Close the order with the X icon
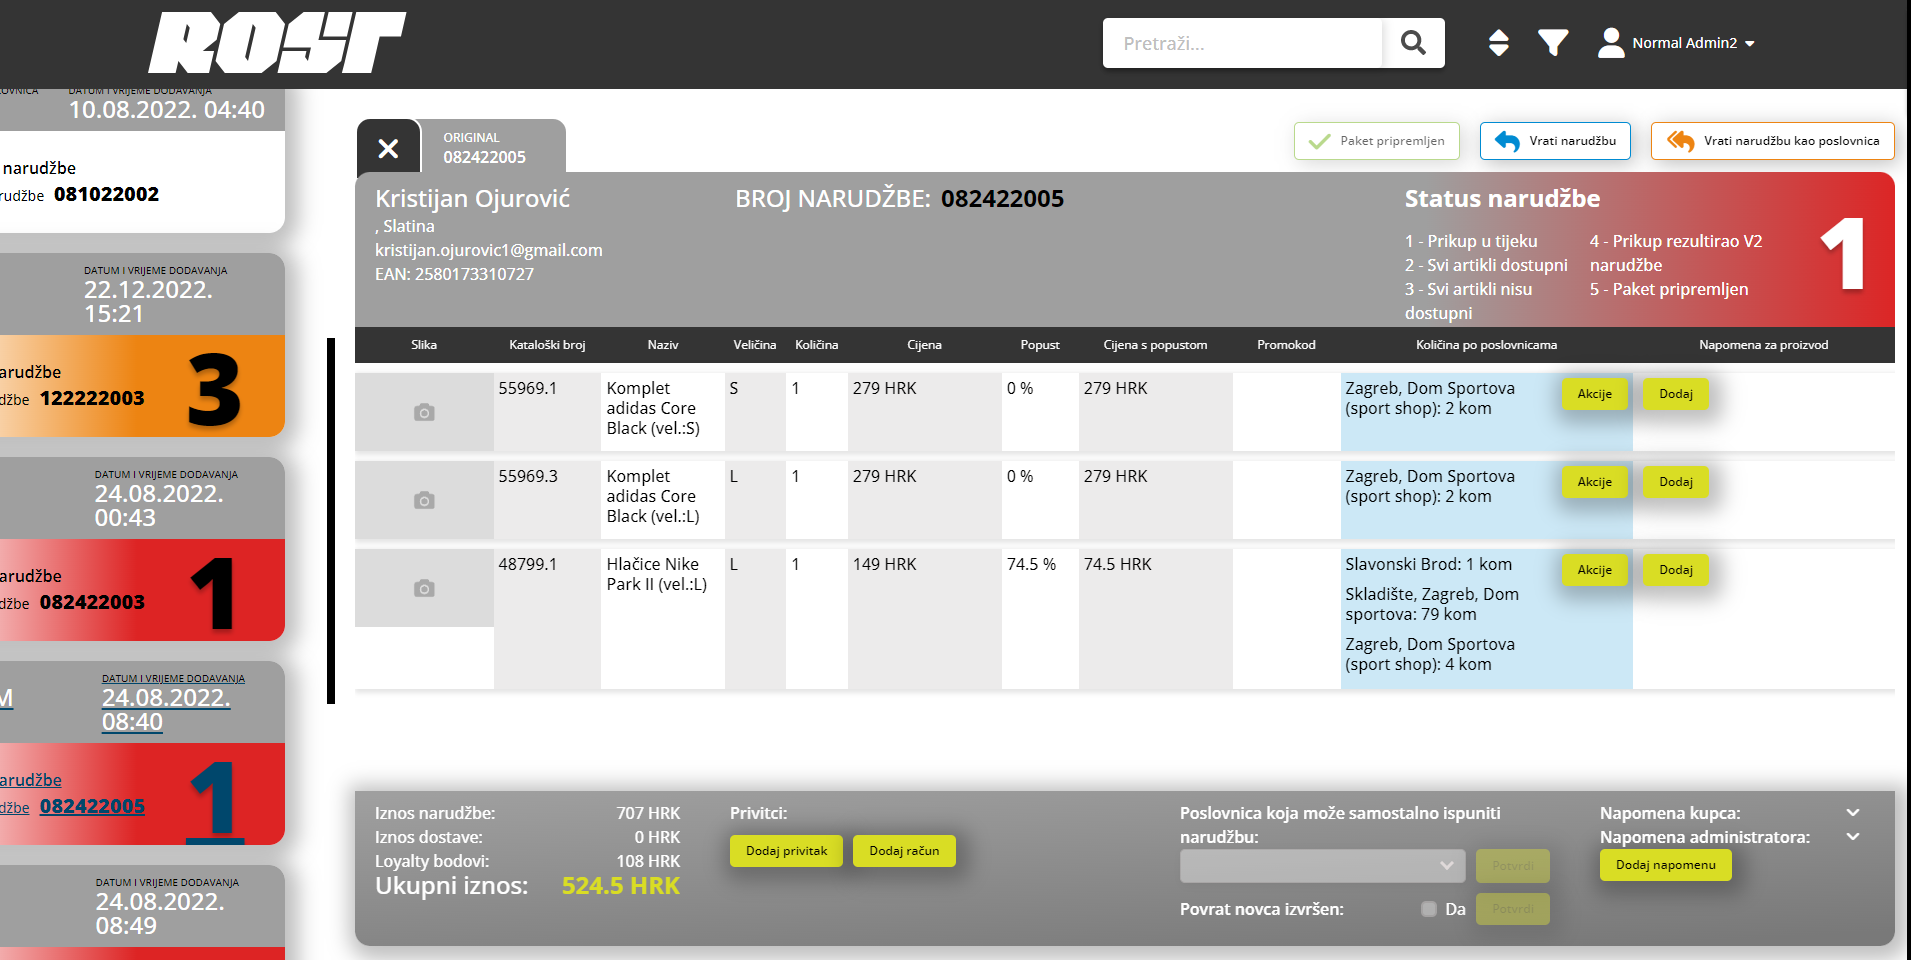The width and height of the screenshot is (1911, 960). [x=388, y=149]
